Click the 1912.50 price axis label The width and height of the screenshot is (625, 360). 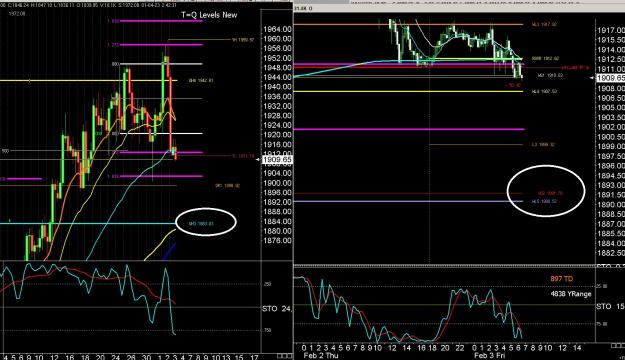click(x=611, y=59)
